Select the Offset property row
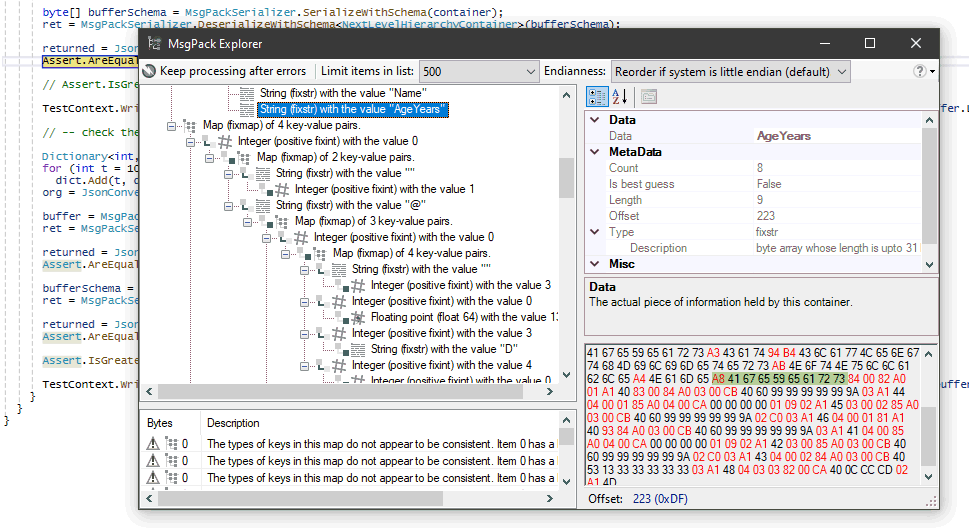 click(753, 216)
